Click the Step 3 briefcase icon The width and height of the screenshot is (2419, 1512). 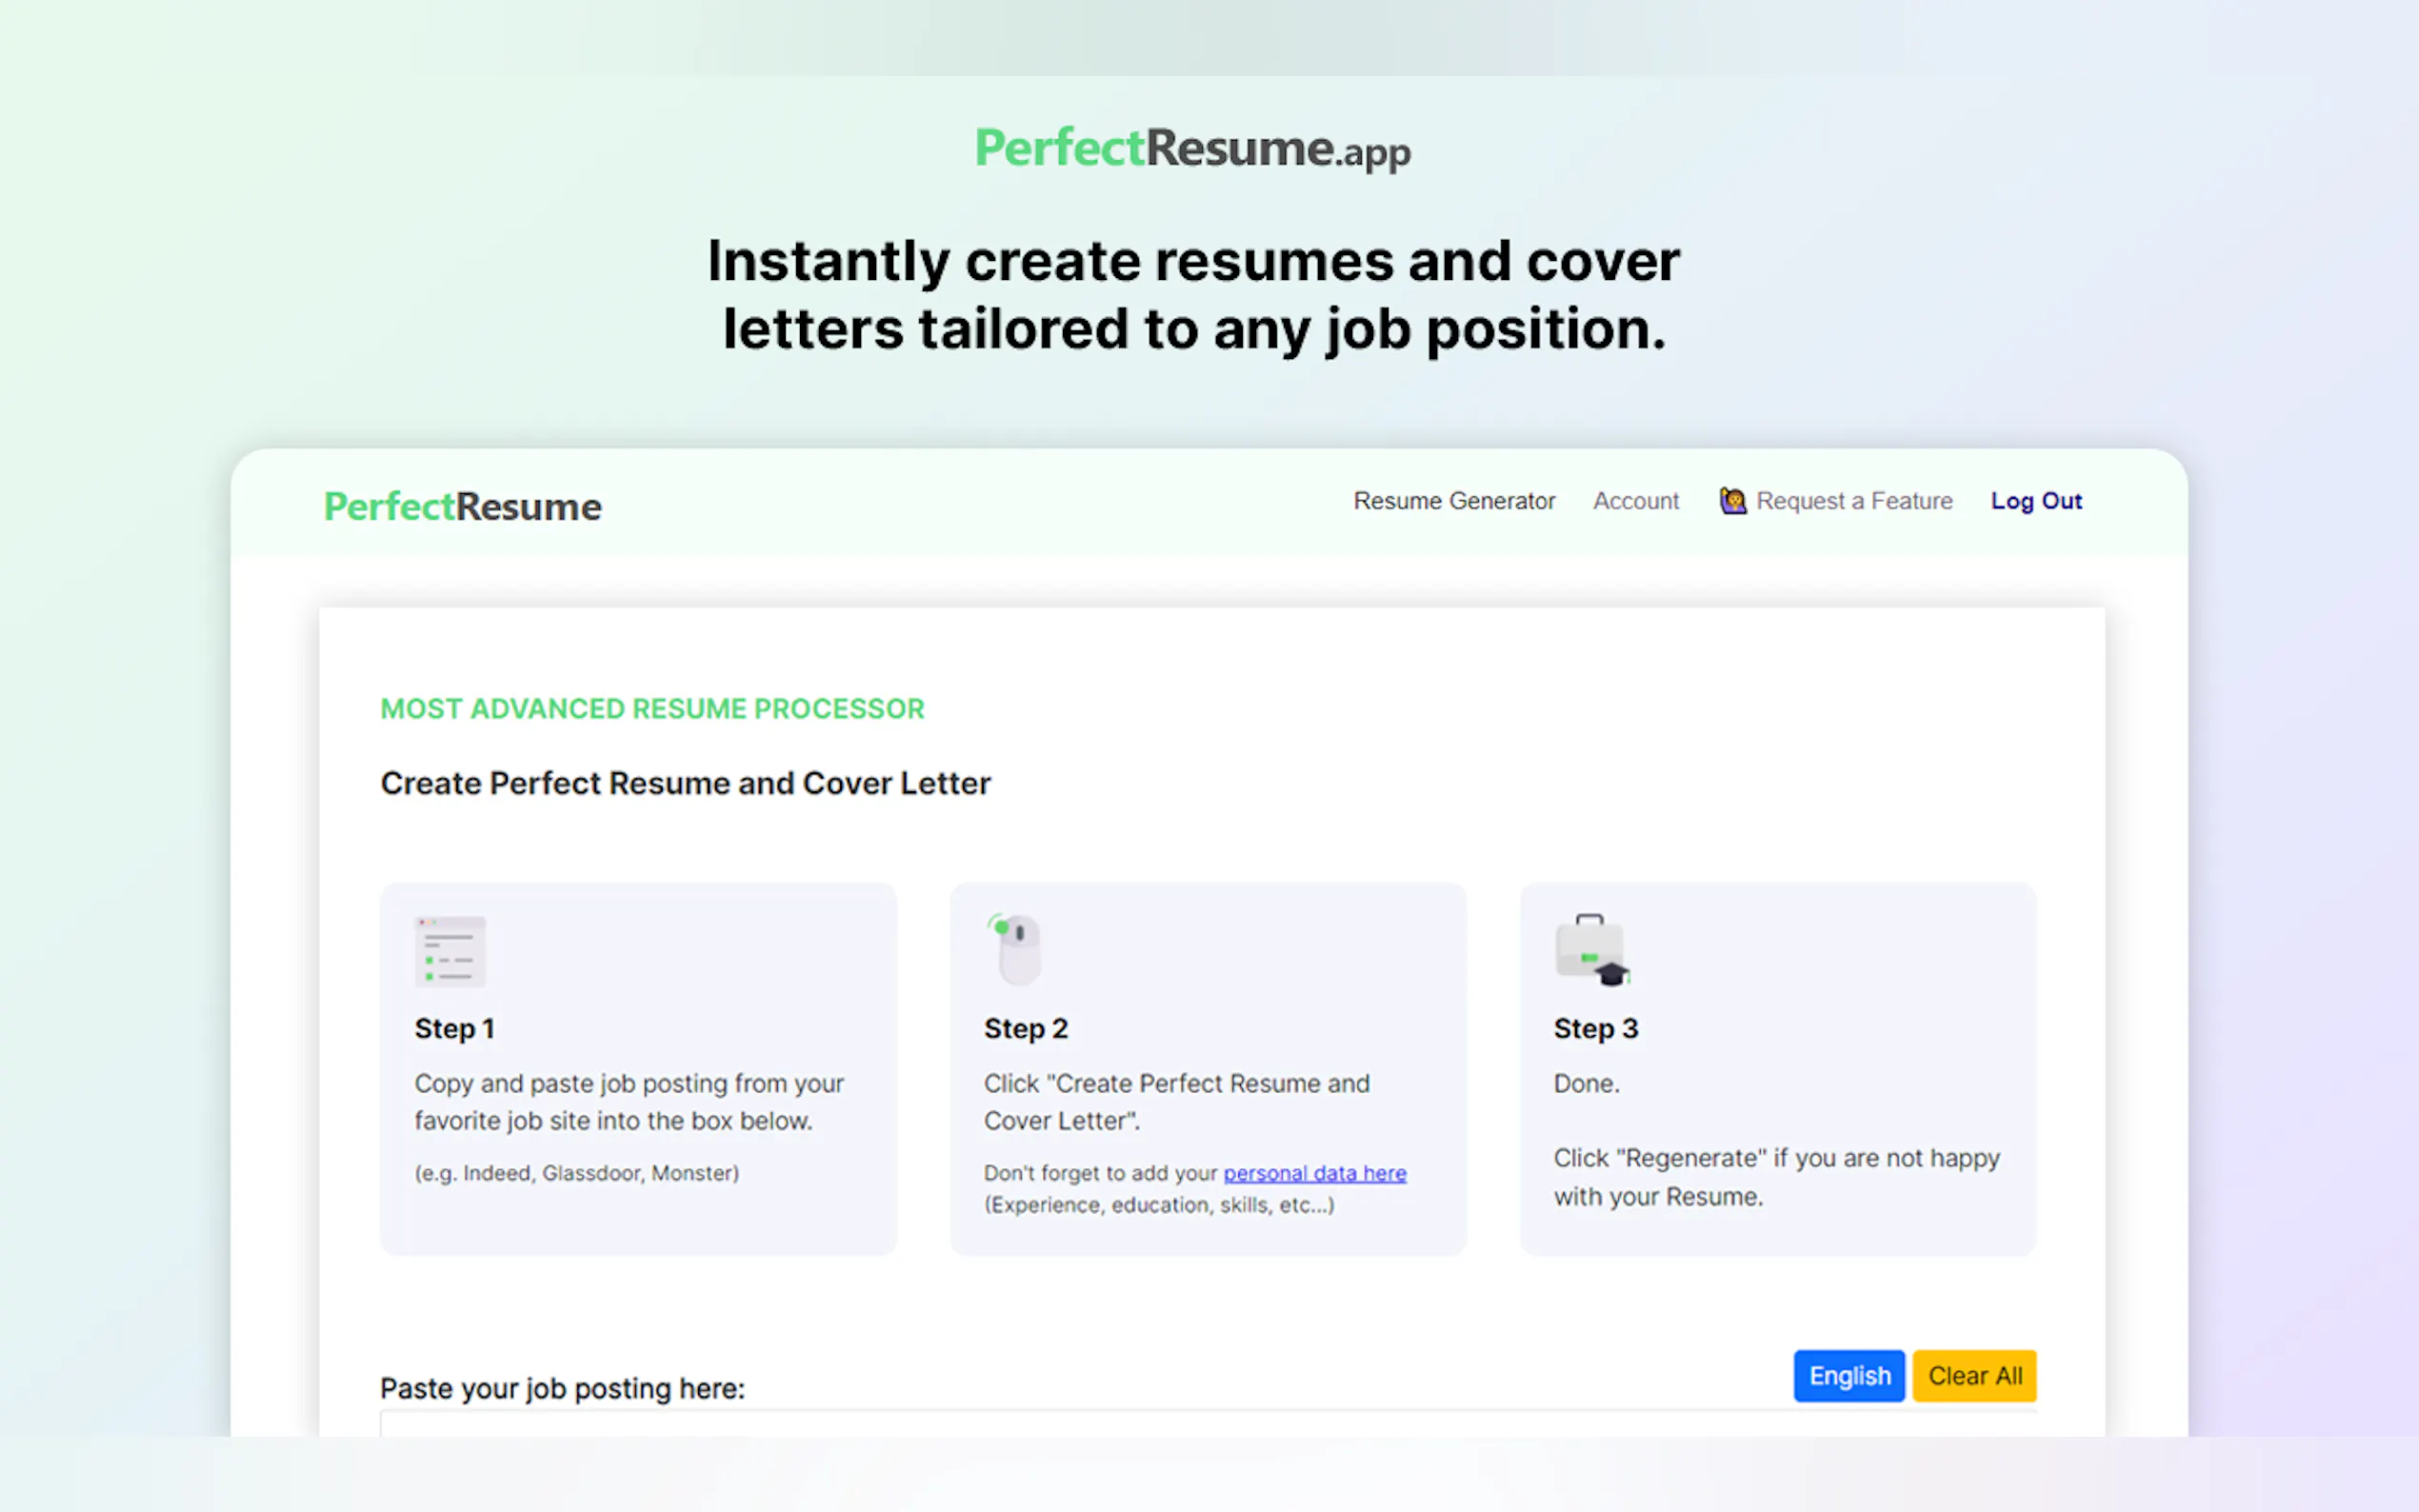1591,951
